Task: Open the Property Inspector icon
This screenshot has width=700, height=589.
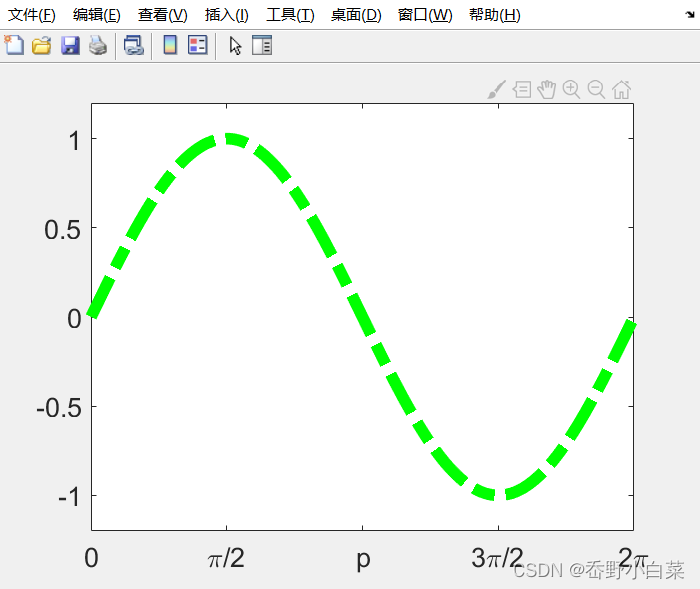Action: (x=262, y=45)
